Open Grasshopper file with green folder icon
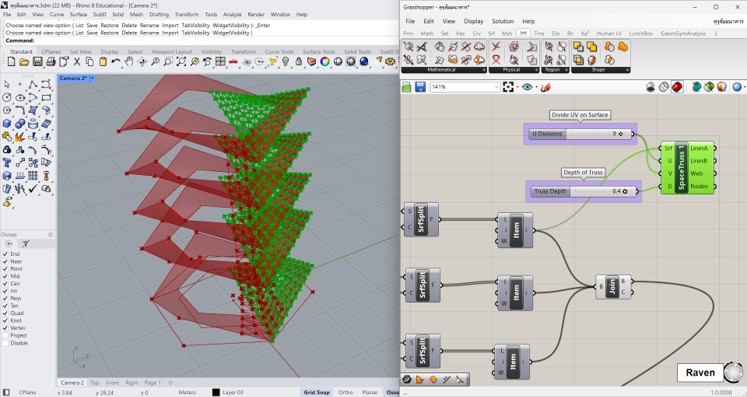 [x=406, y=87]
